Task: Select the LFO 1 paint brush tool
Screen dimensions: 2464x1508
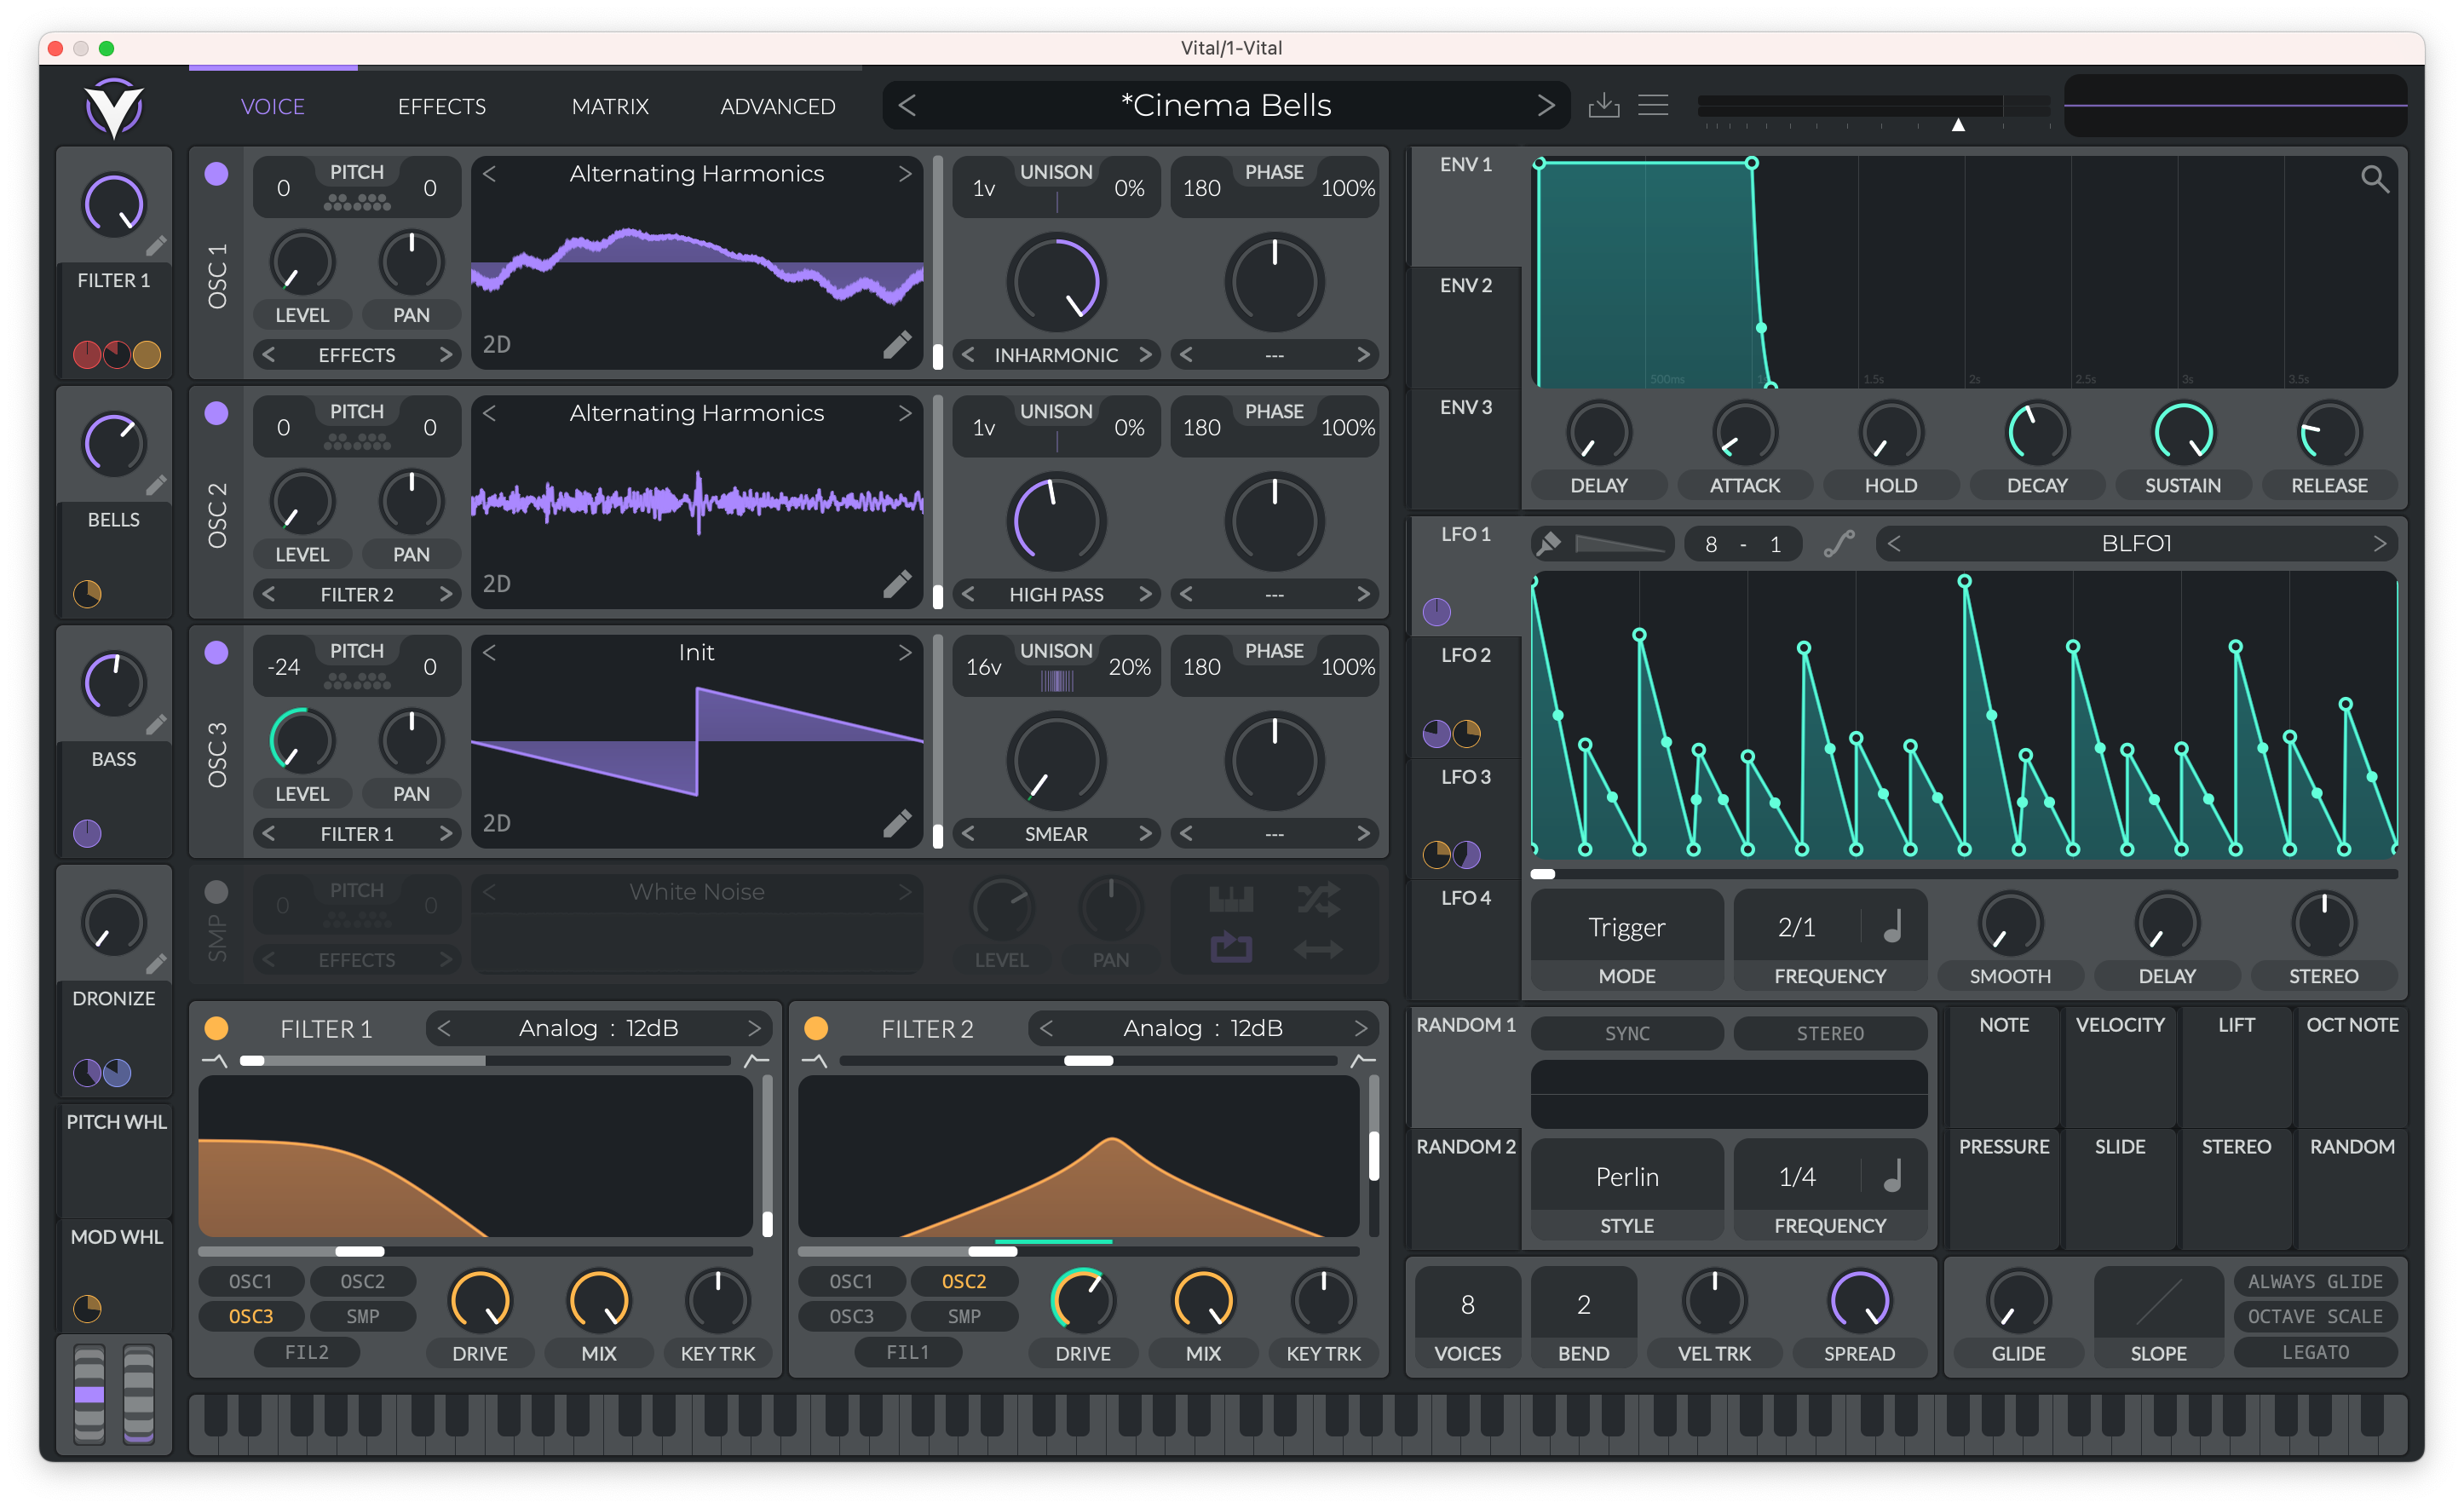Action: [1549, 544]
